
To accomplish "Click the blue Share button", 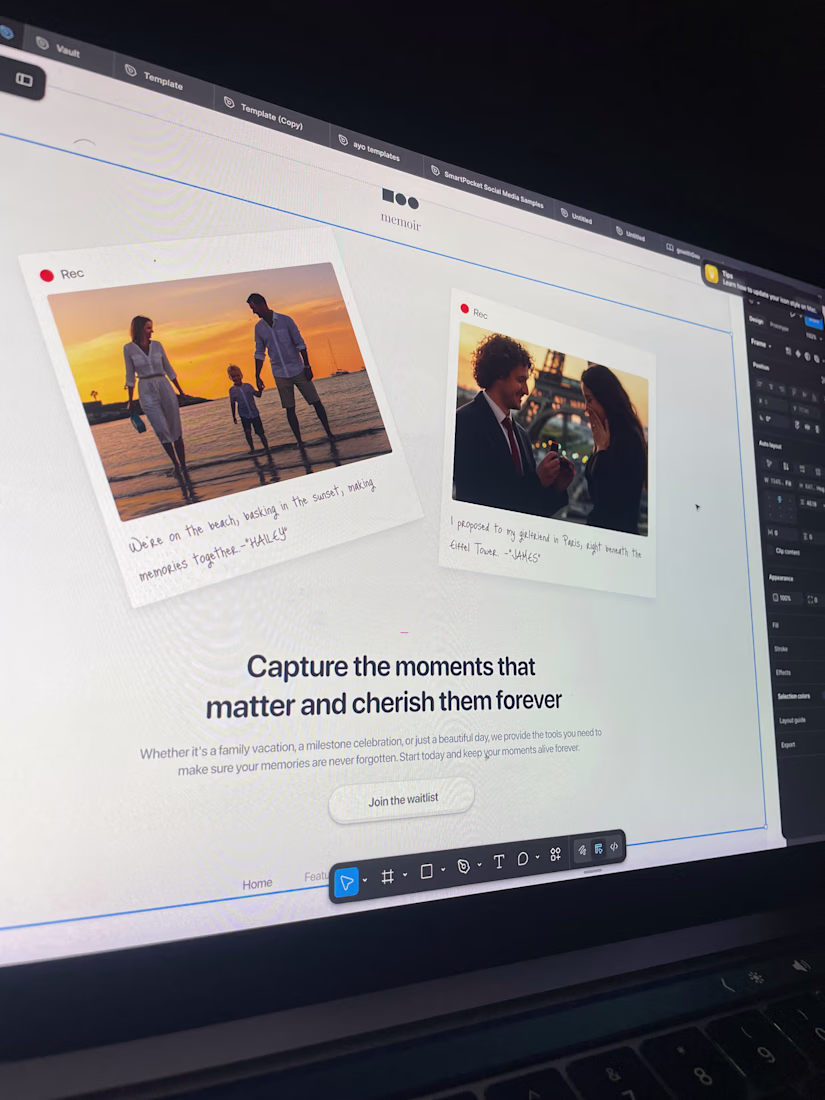I will coord(814,321).
